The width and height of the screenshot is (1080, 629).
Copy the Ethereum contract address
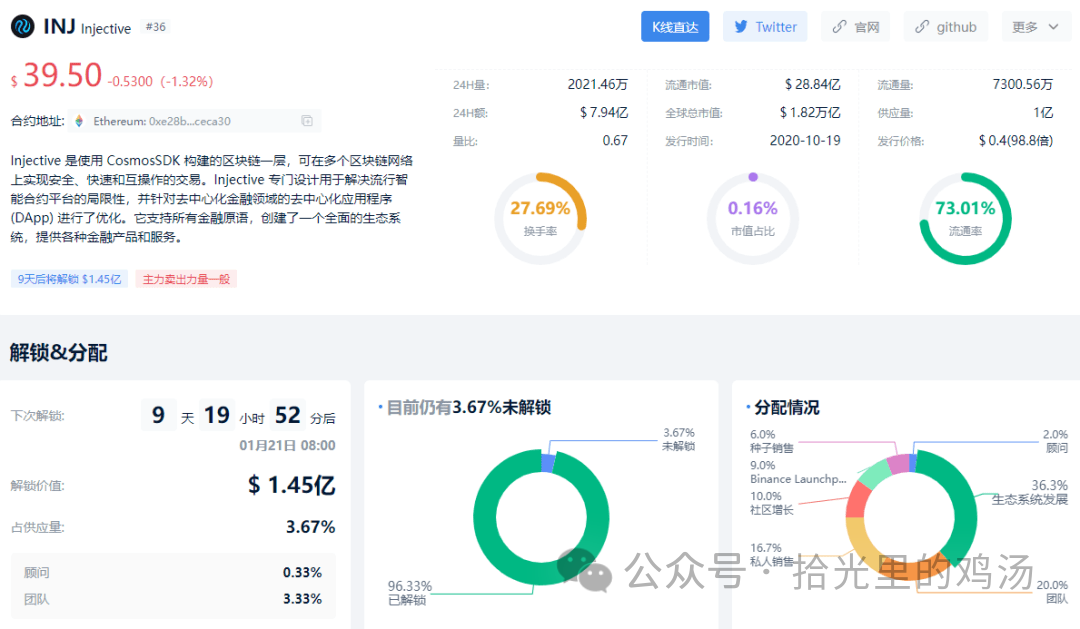click(x=307, y=121)
